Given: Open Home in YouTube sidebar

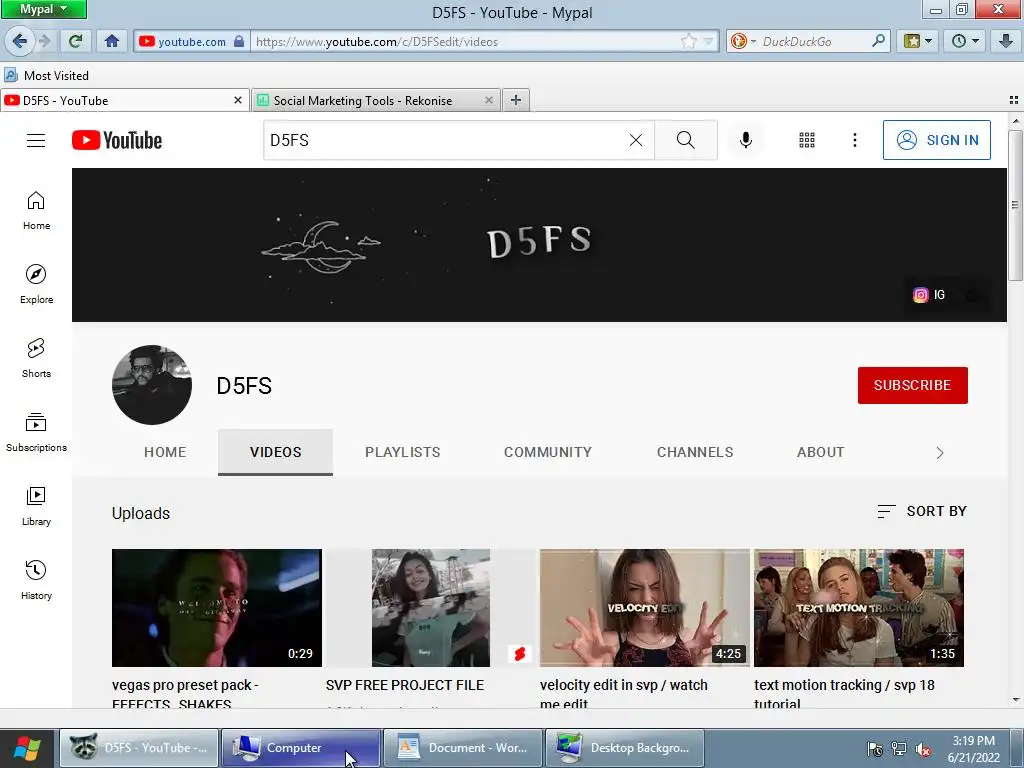Looking at the screenshot, I should pyautogui.click(x=36, y=210).
